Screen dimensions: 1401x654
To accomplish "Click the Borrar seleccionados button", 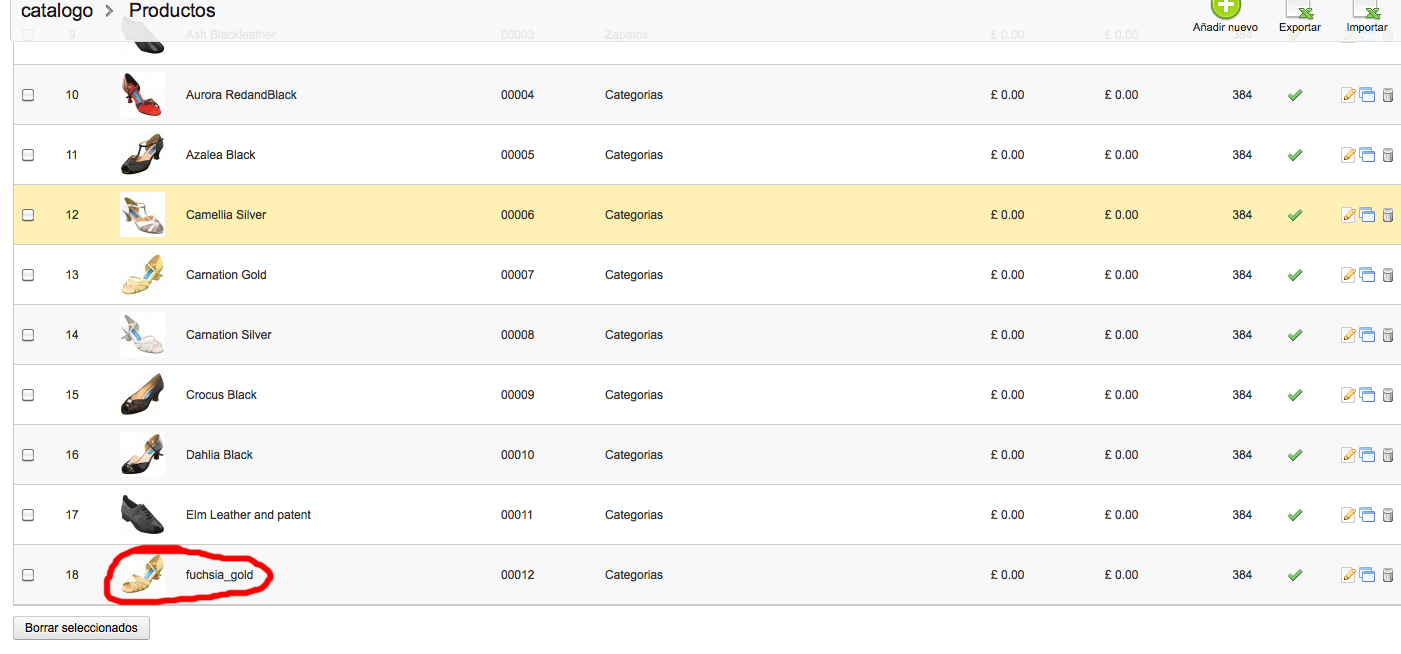I will 81,628.
